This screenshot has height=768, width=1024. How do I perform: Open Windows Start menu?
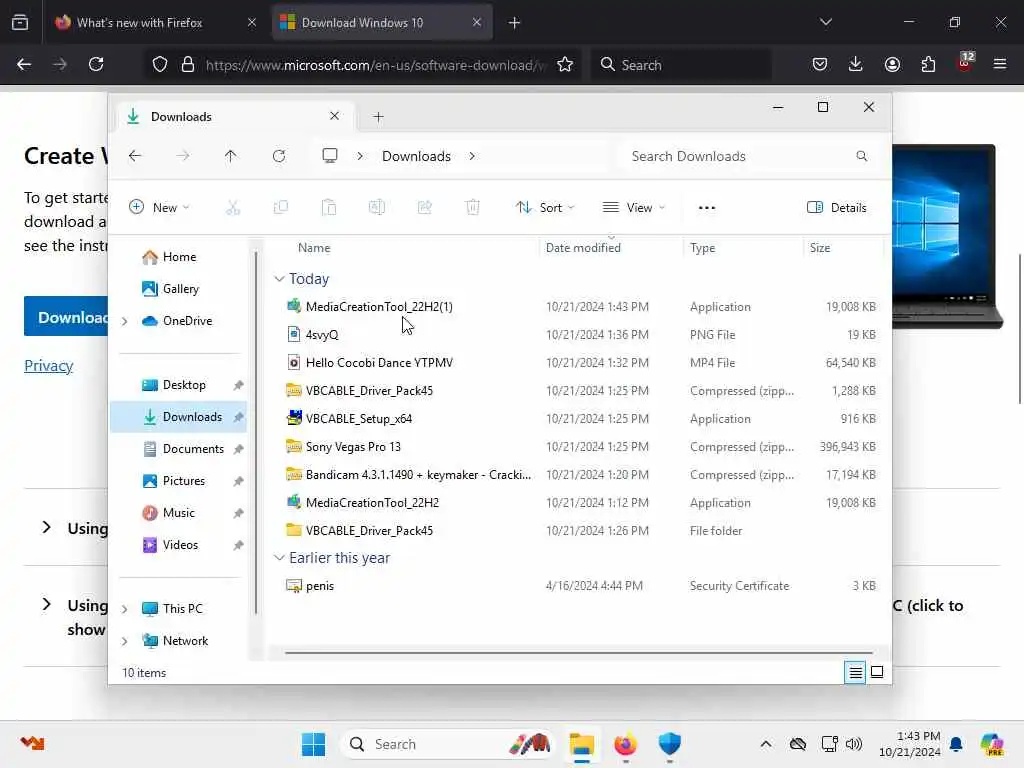313,744
